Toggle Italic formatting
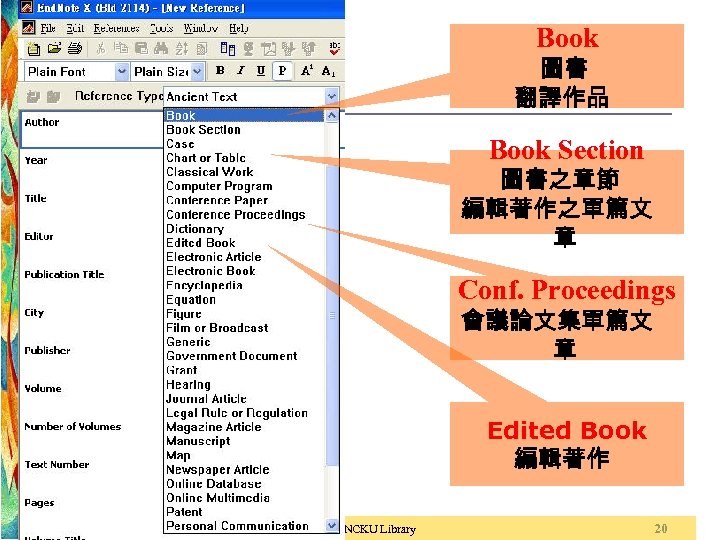Viewport: 720px width, 540px height. tap(241, 71)
